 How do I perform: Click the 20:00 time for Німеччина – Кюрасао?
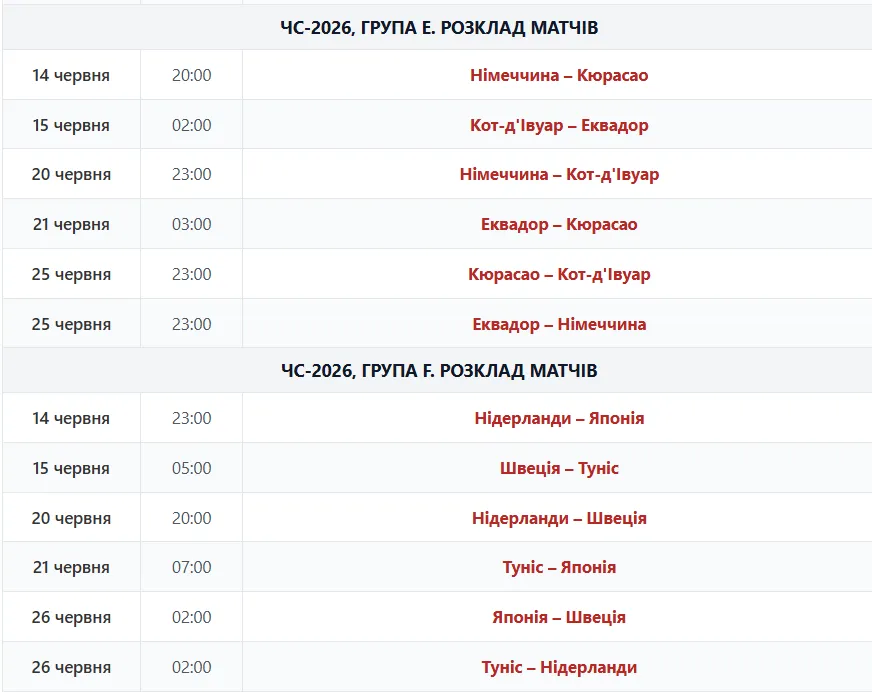tap(191, 75)
